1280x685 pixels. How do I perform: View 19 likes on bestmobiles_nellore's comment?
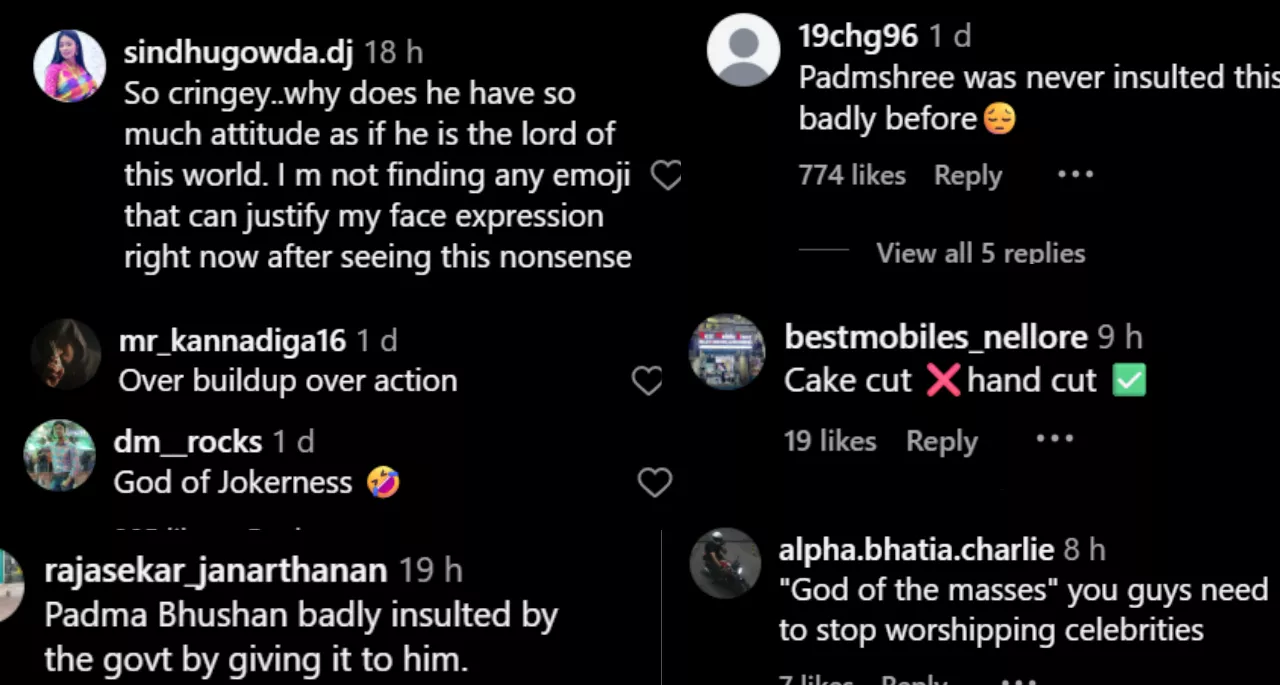pyautogui.click(x=830, y=441)
